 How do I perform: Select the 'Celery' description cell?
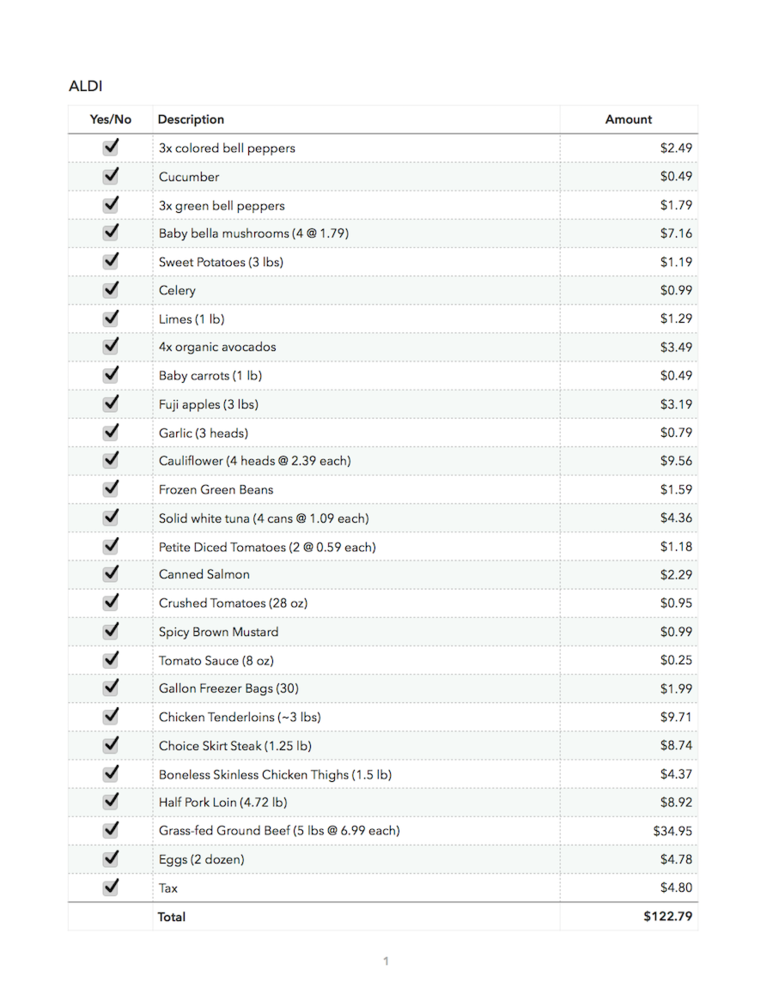tap(356, 290)
